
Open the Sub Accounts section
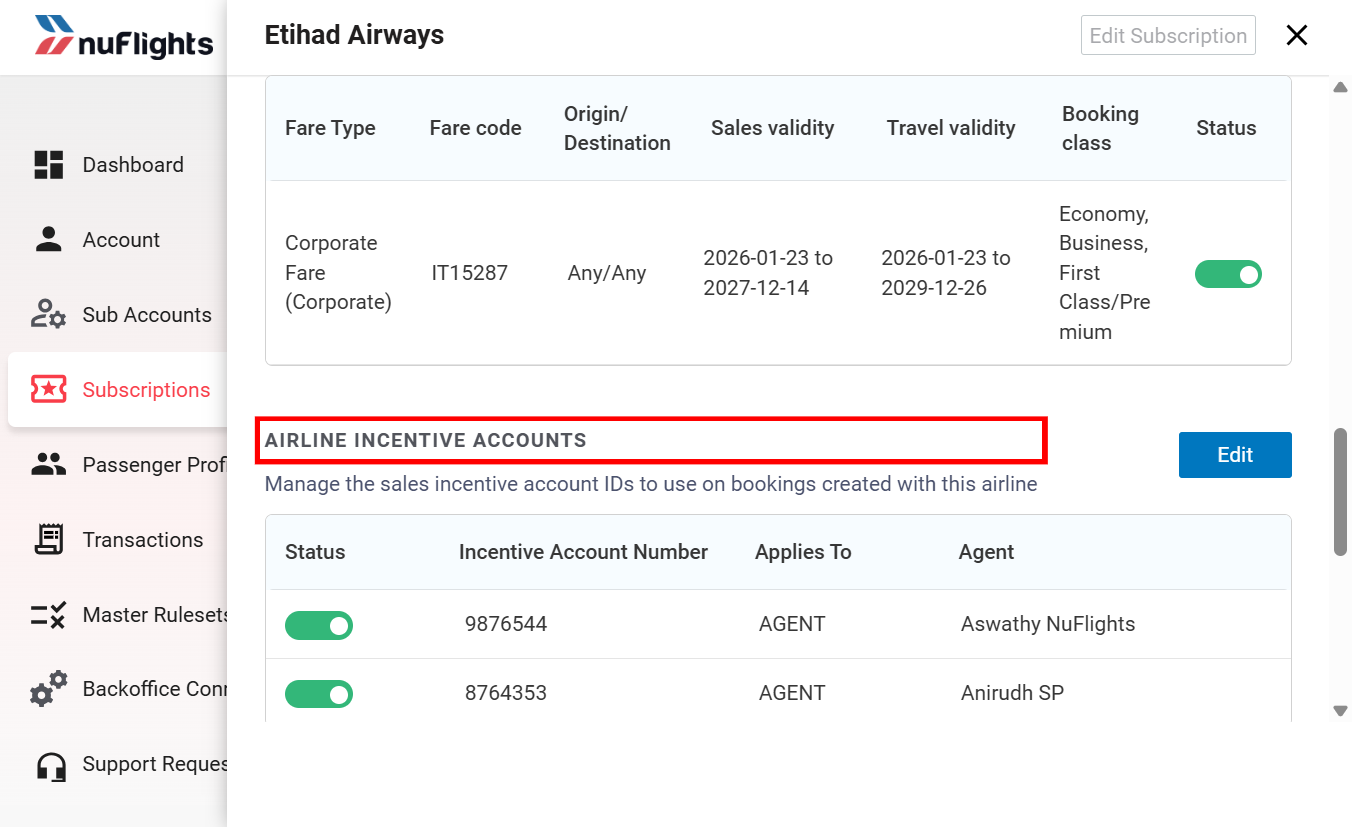point(147,315)
